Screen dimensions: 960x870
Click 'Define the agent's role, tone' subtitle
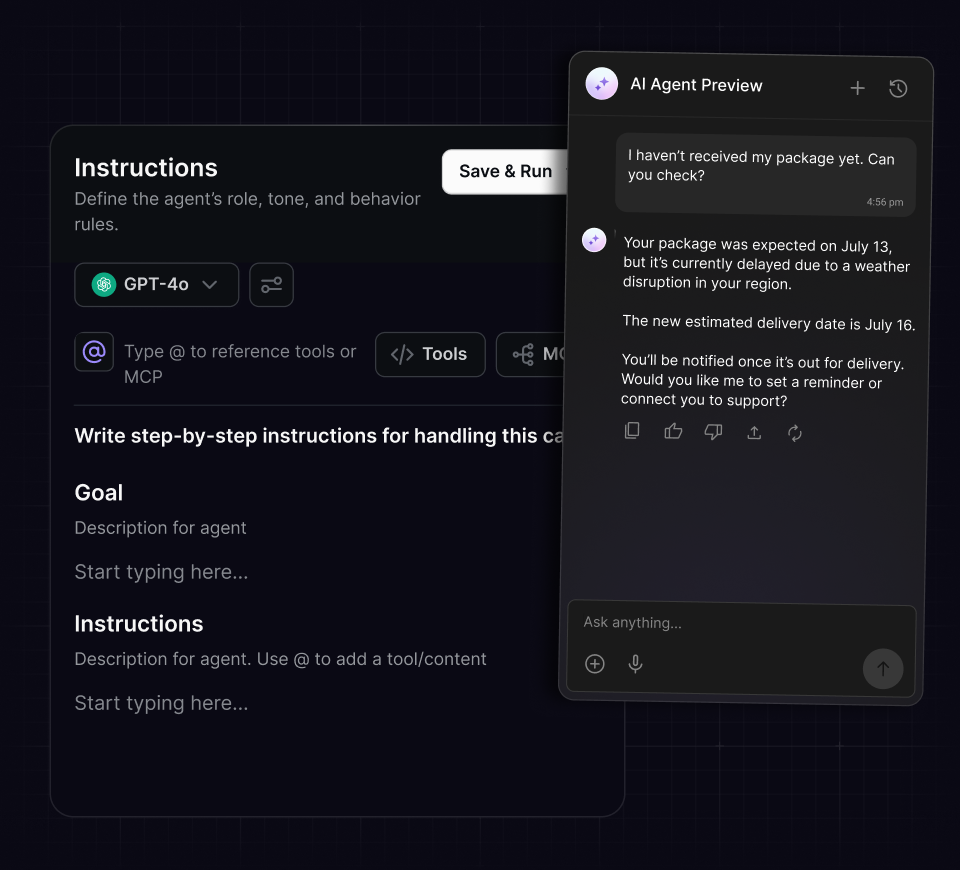[x=247, y=211]
